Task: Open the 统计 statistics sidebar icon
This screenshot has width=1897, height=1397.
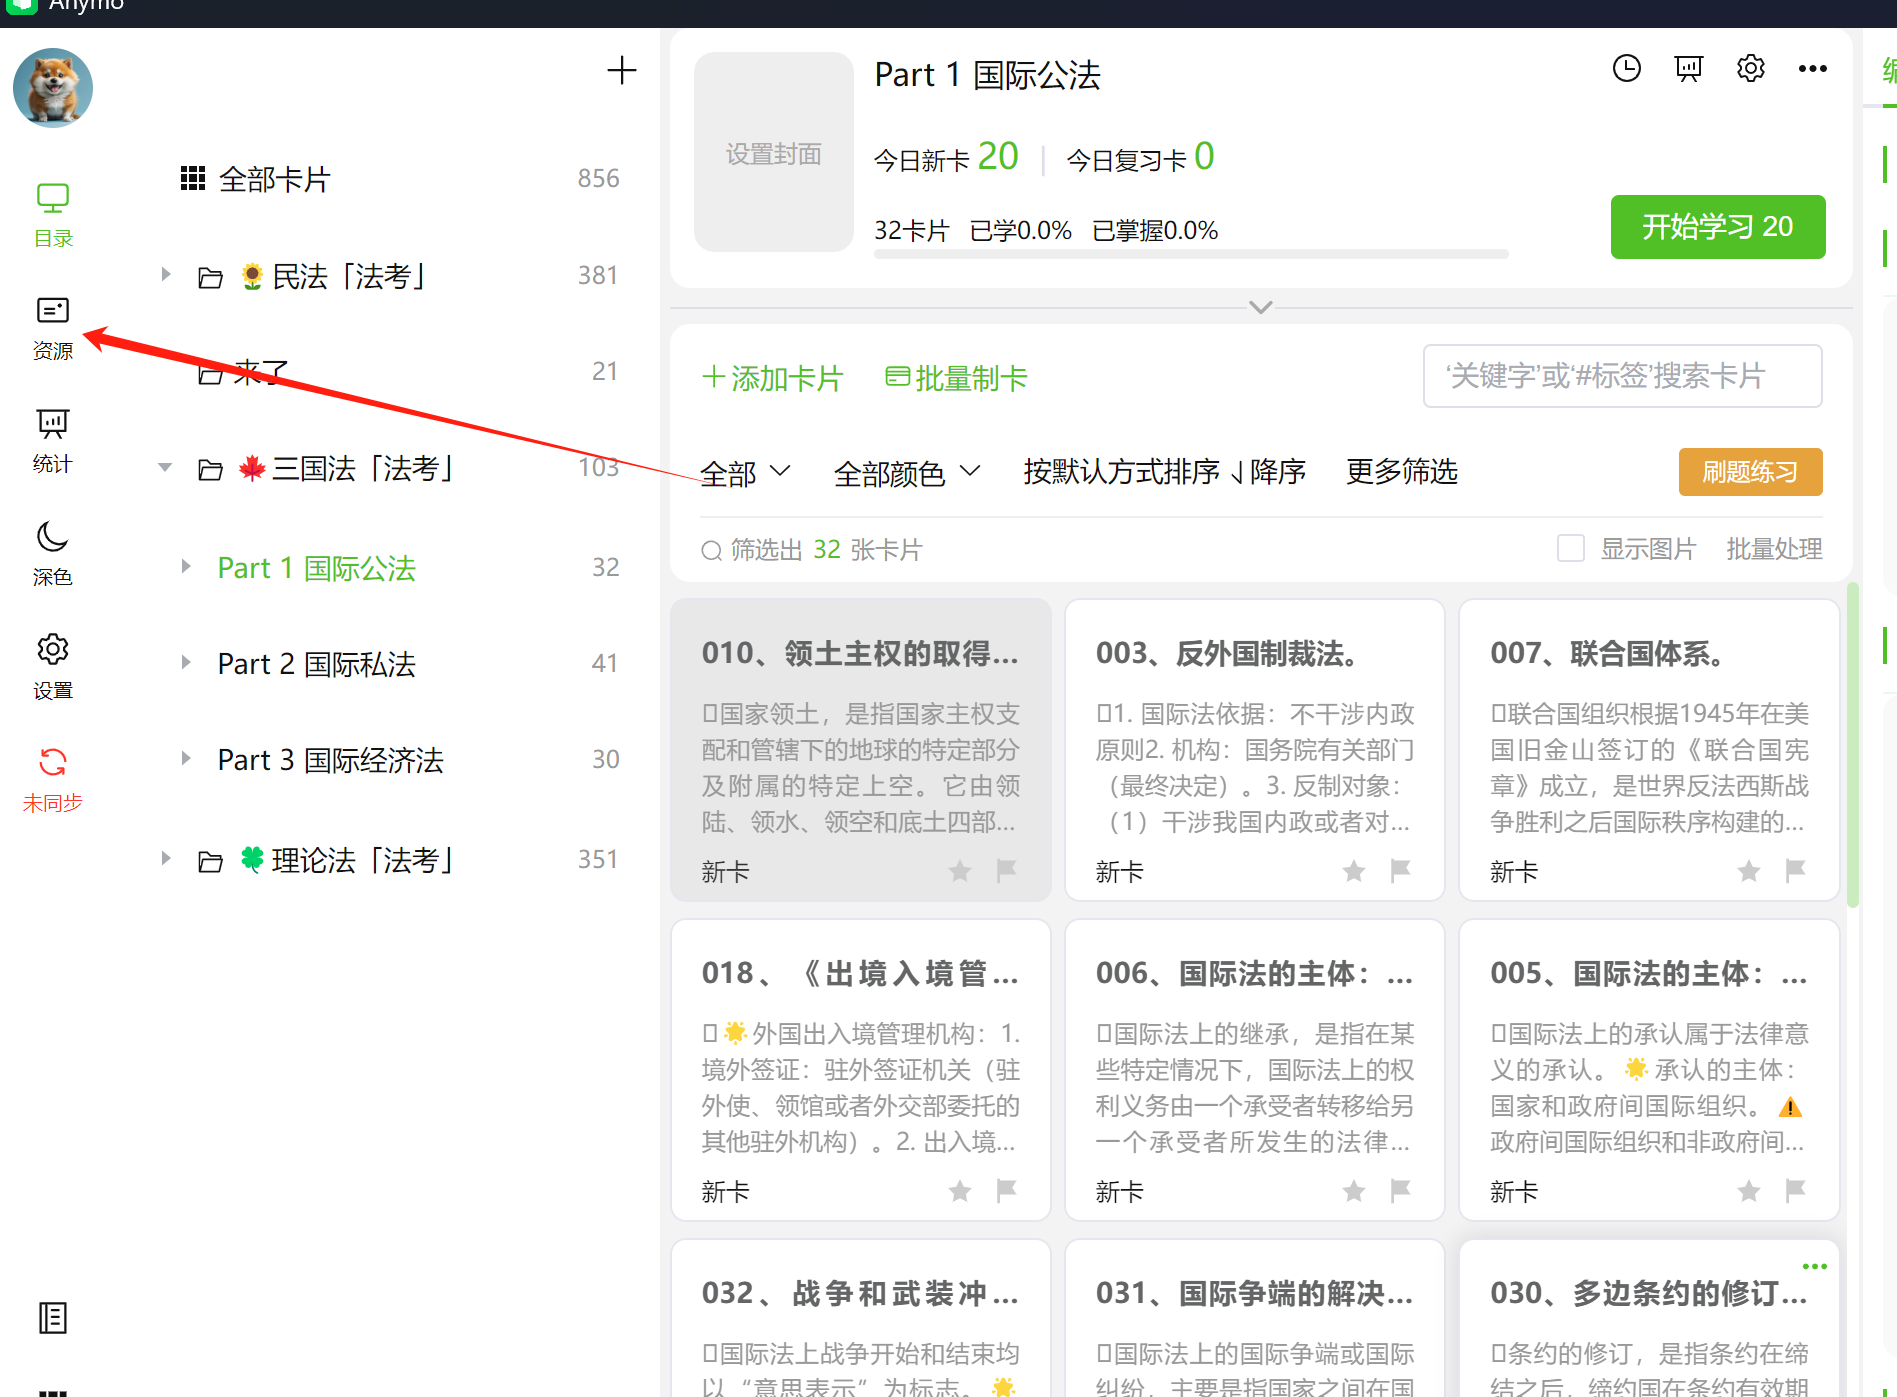Action: coord(53,440)
